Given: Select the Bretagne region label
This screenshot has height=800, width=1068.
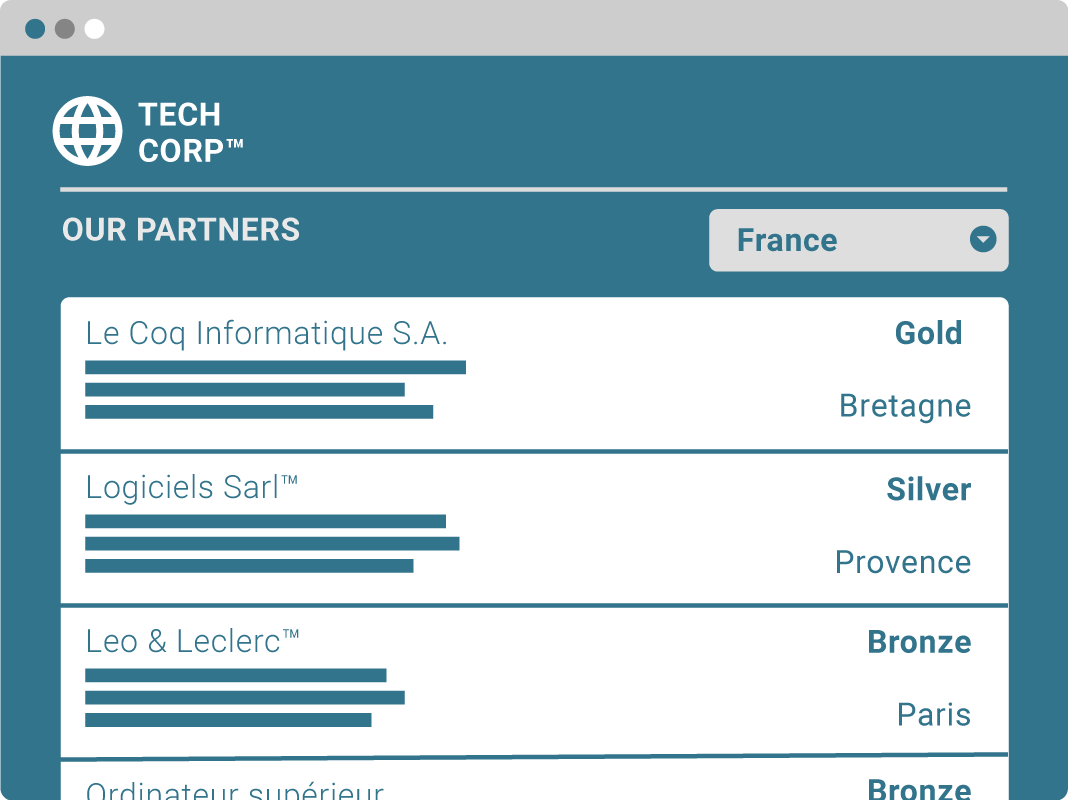Looking at the screenshot, I should [905, 406].
